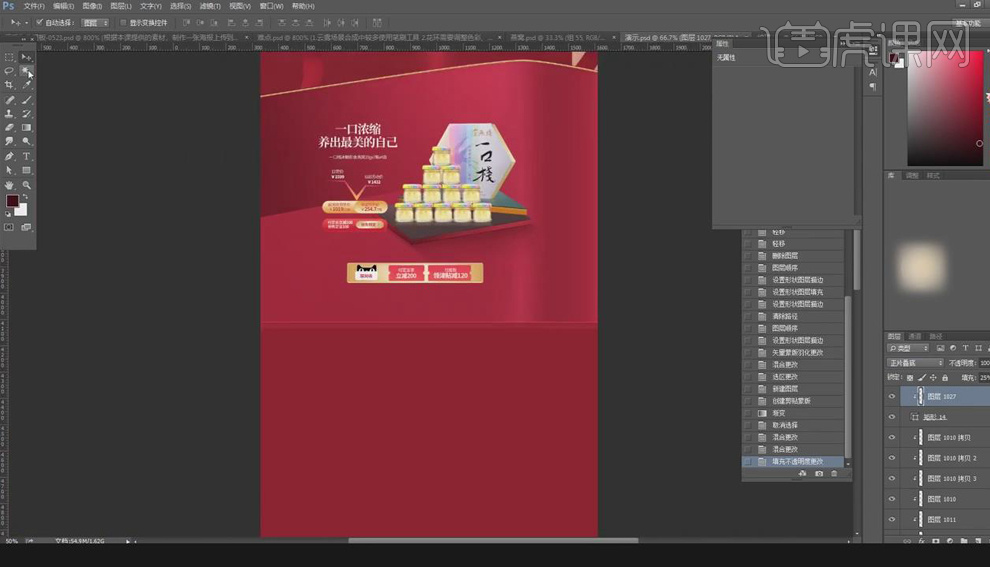The image size is (990, 567).
Task: Select the Pen tool
Action: point(9,157)
